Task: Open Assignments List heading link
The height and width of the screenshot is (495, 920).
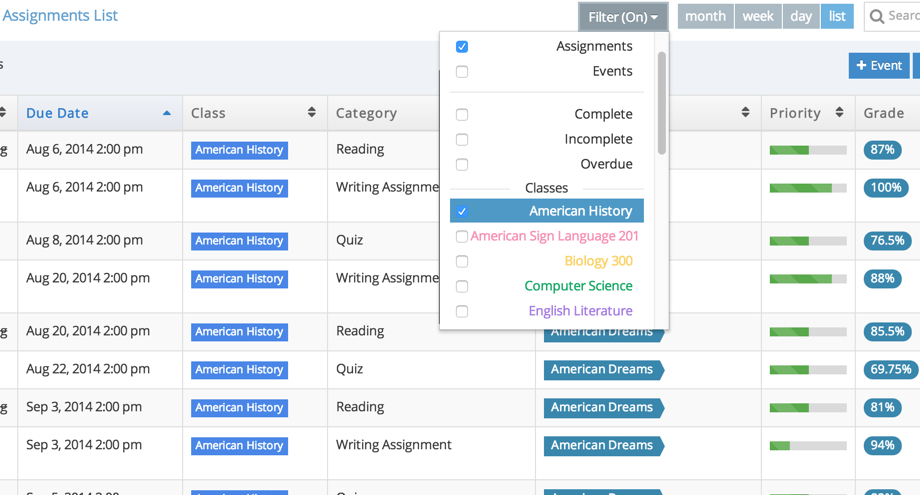Action: pos(60,16)
